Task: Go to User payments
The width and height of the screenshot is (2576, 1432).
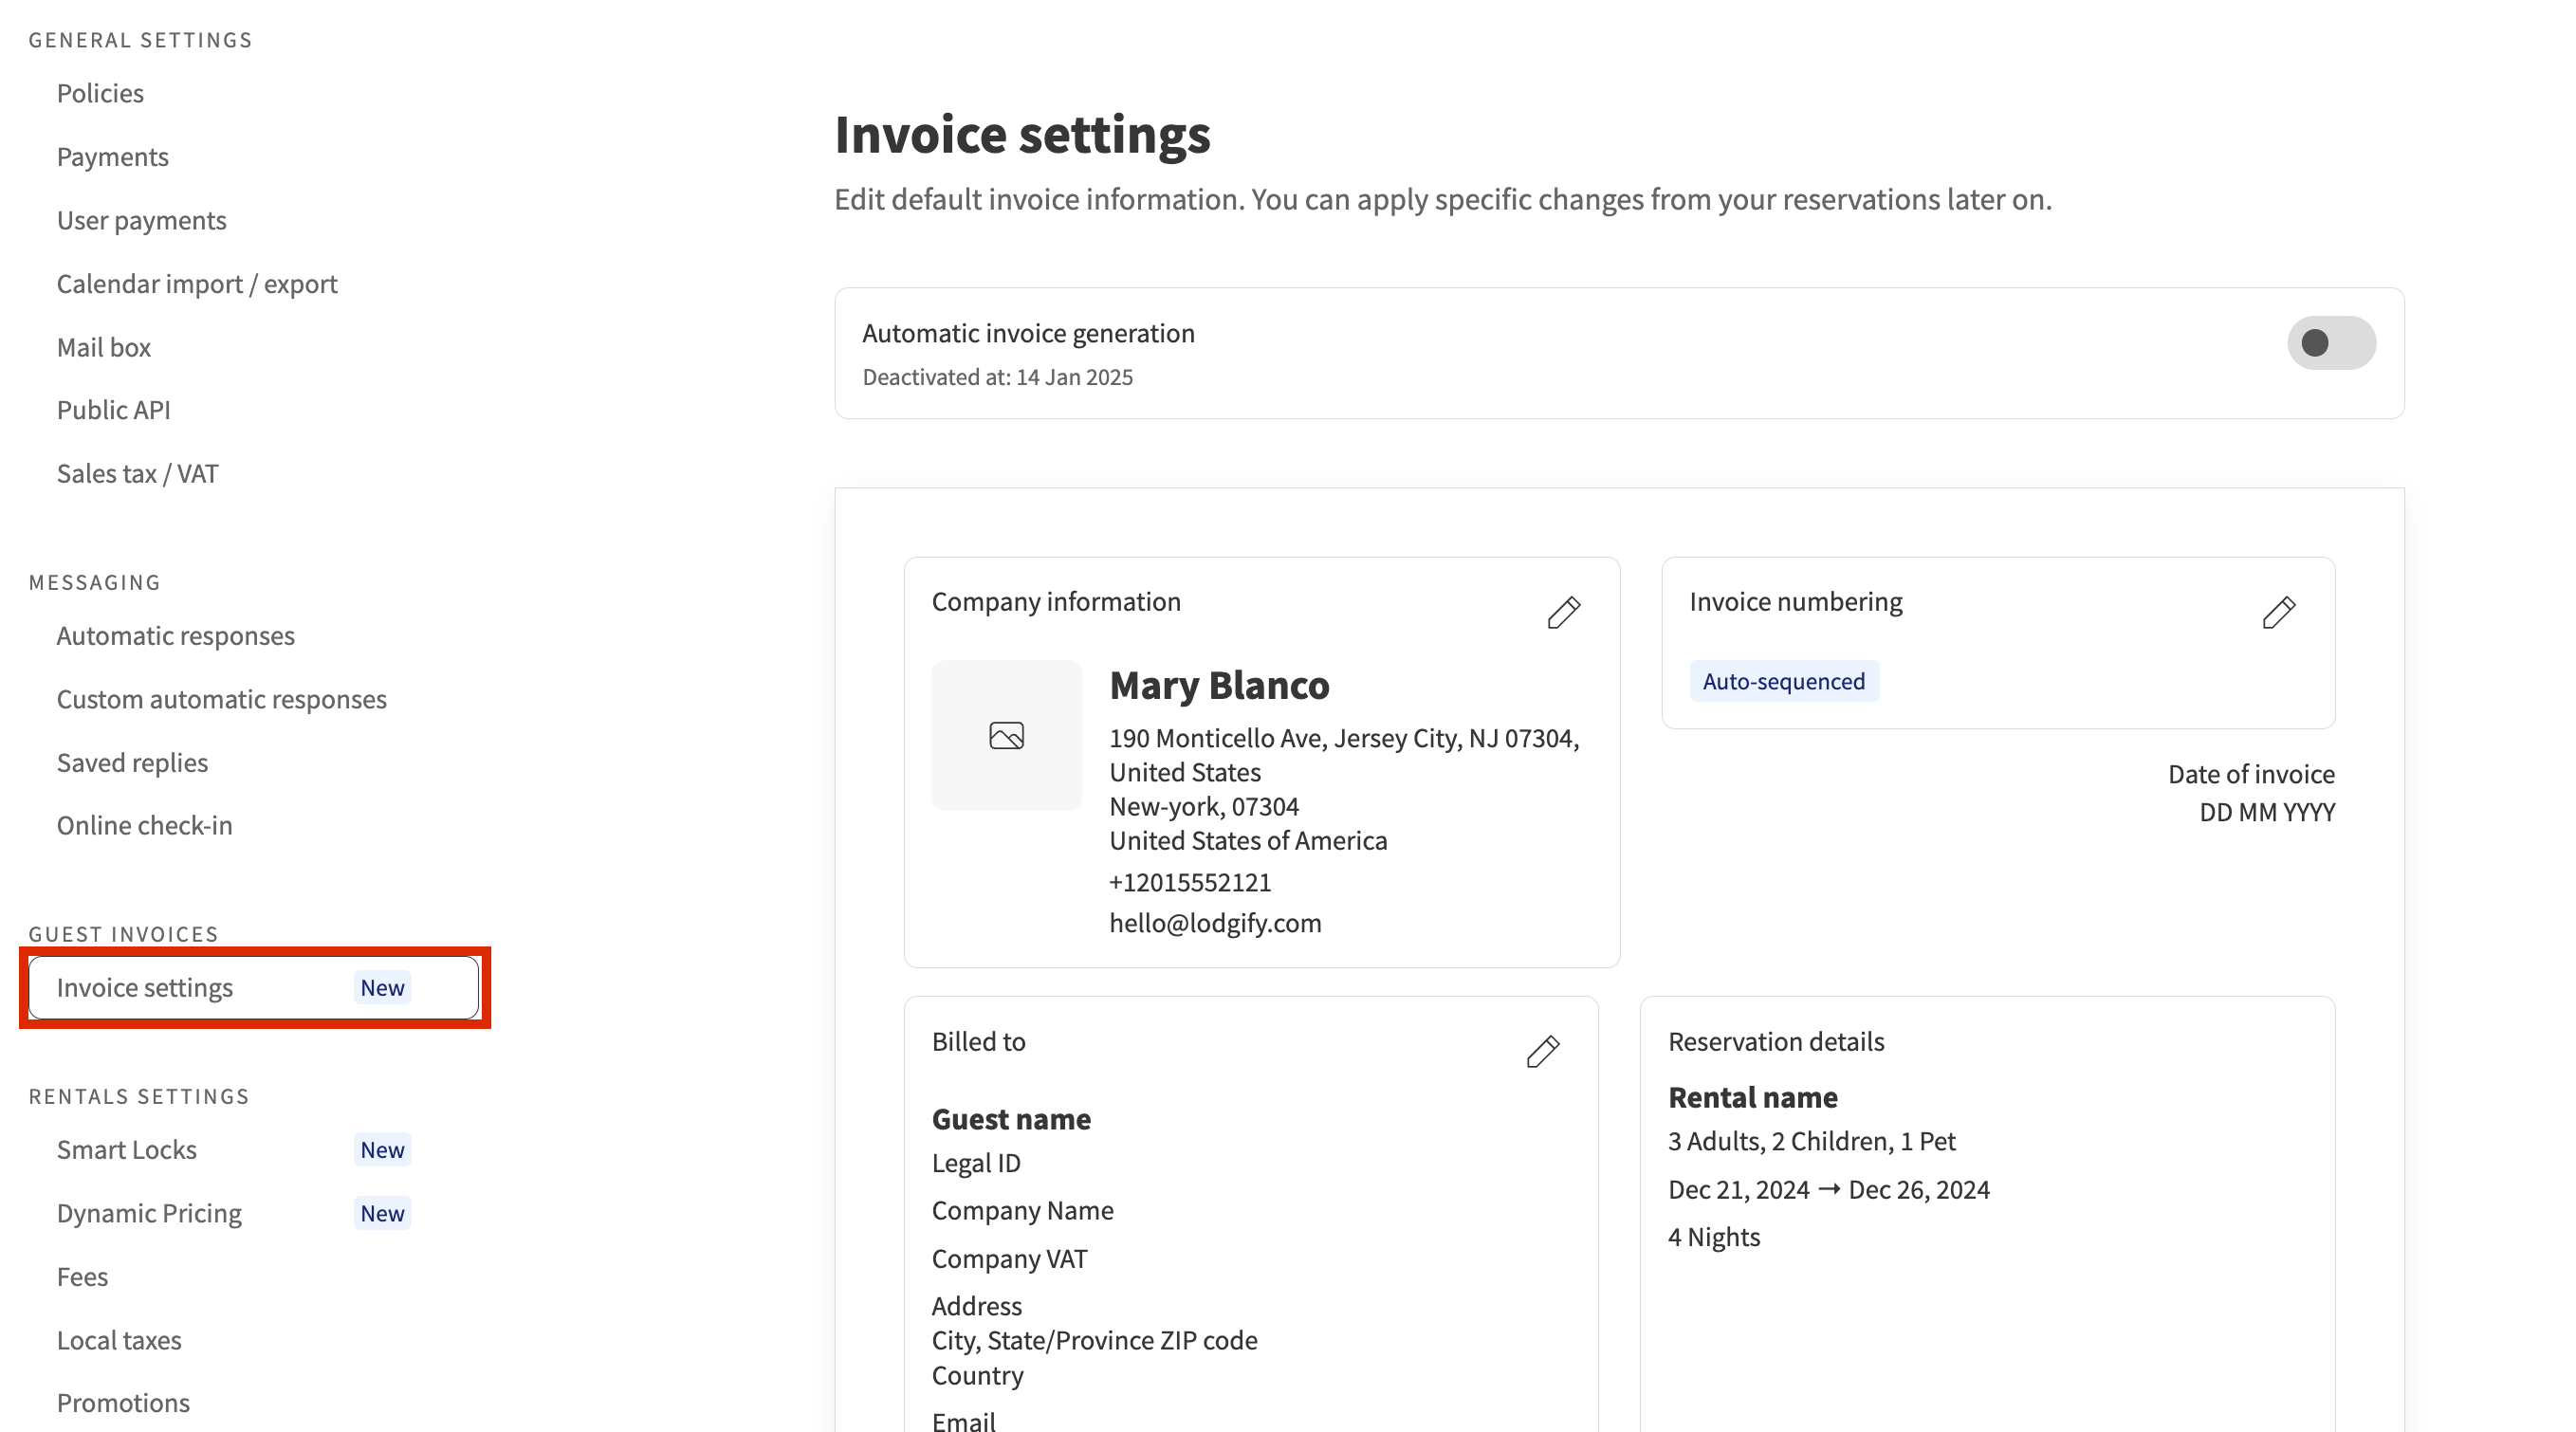Action: [141, 220]
